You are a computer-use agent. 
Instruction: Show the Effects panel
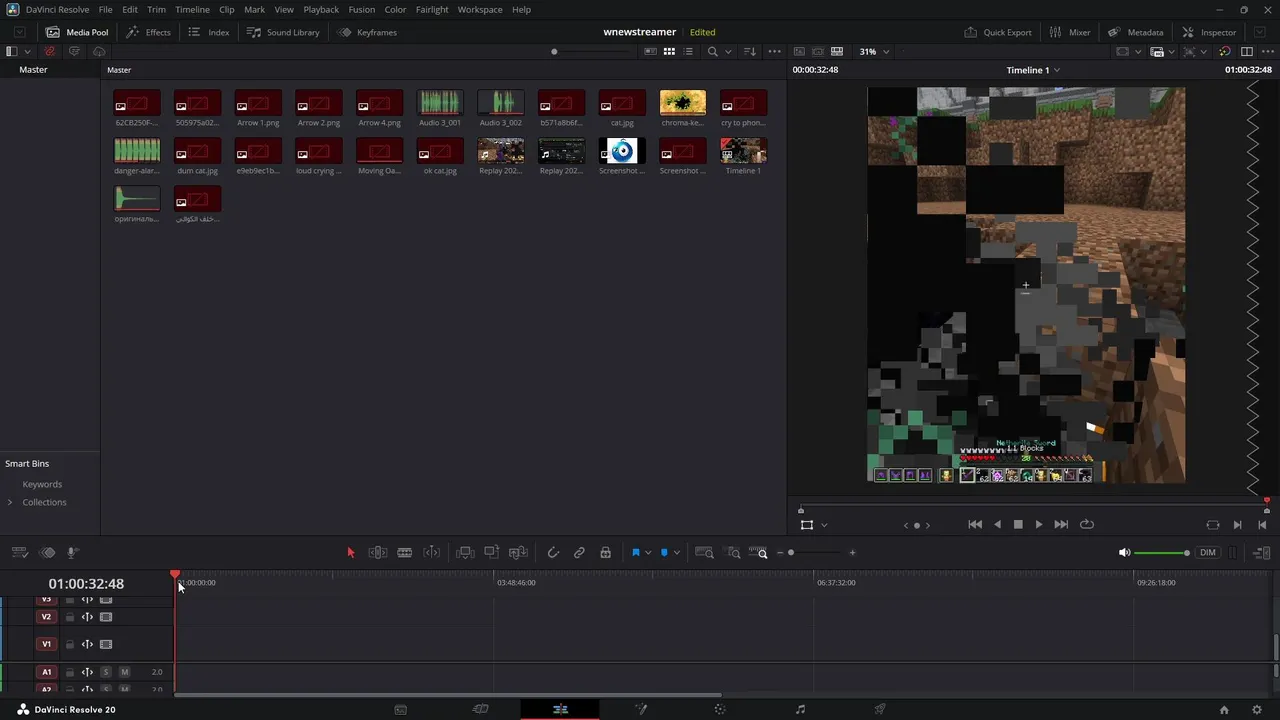(x=148, y=32)
